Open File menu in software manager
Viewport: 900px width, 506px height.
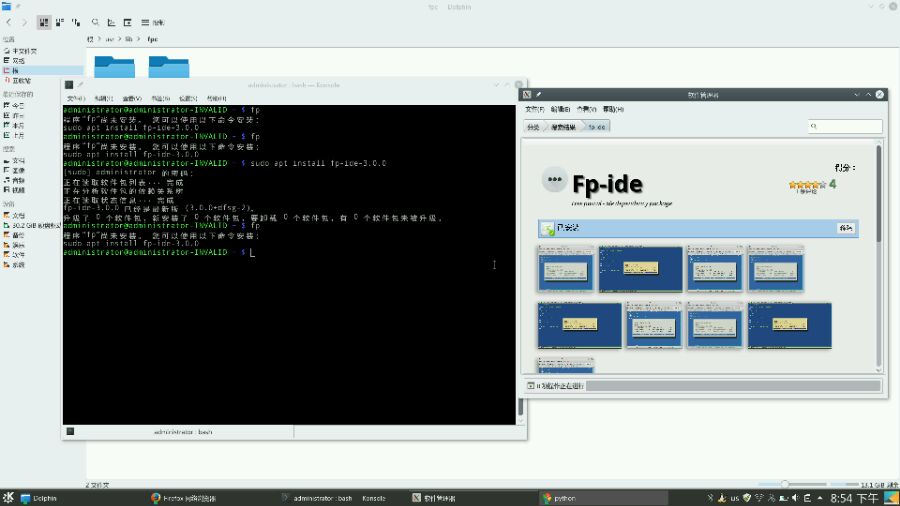click(x=534, y=109)
